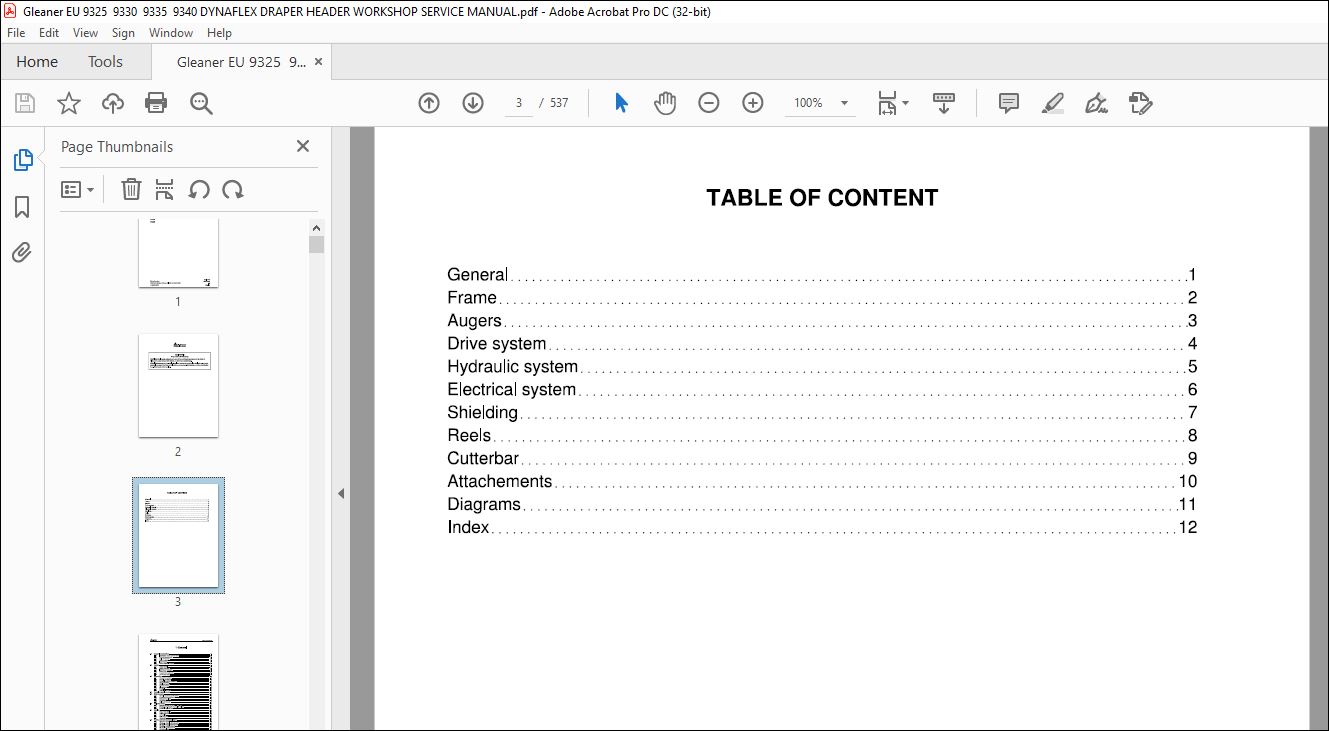This screenshot has height=731, width=1329.
Task: Print the document
Action: point(156,103)
